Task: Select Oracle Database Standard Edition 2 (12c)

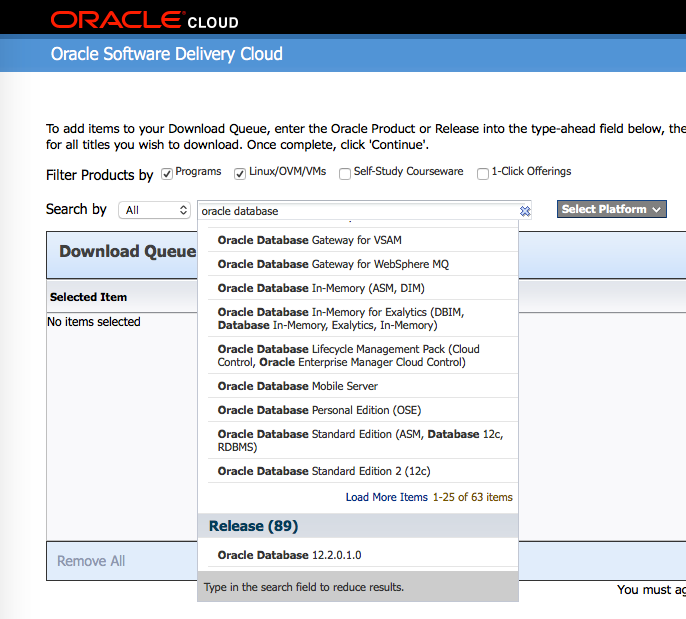Action: 362,471
